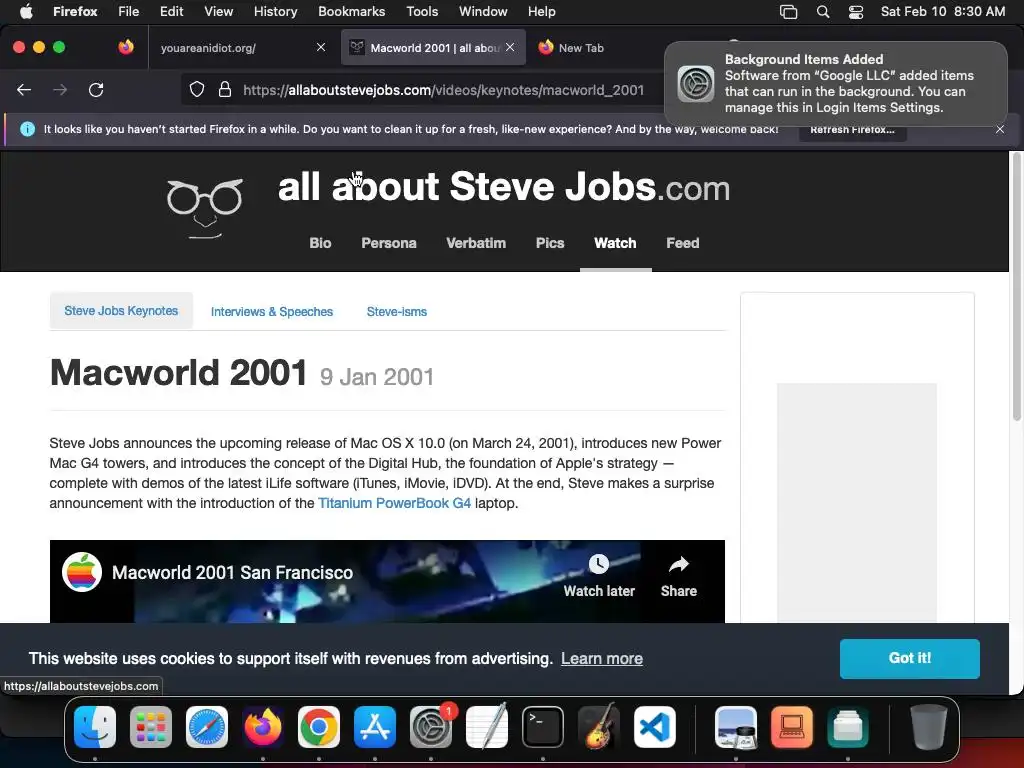Close the Macworld 2001 tab

point(510,47)
